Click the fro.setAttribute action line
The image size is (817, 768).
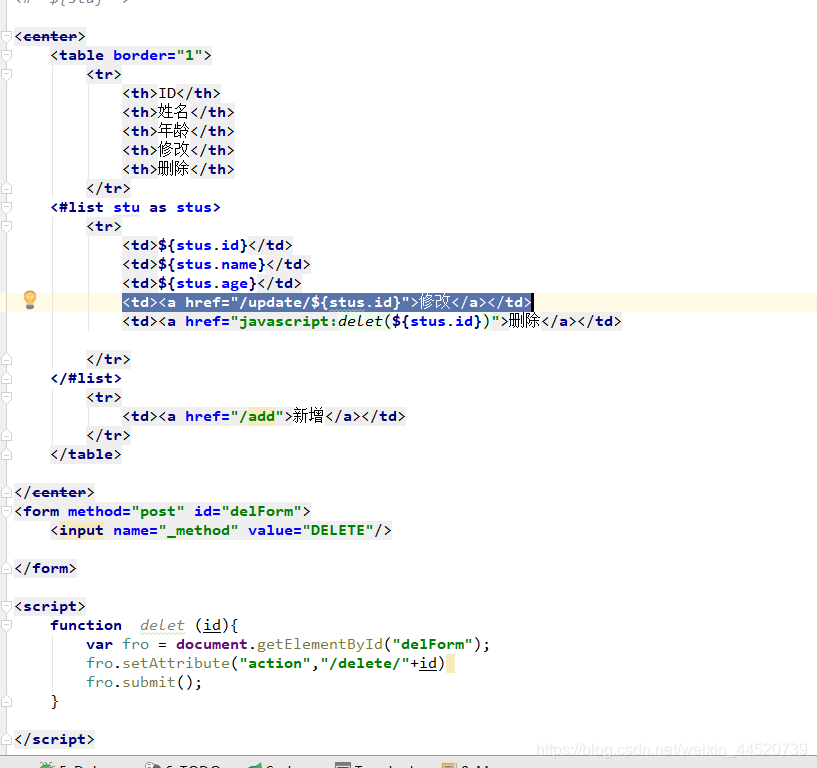(266, 663)
